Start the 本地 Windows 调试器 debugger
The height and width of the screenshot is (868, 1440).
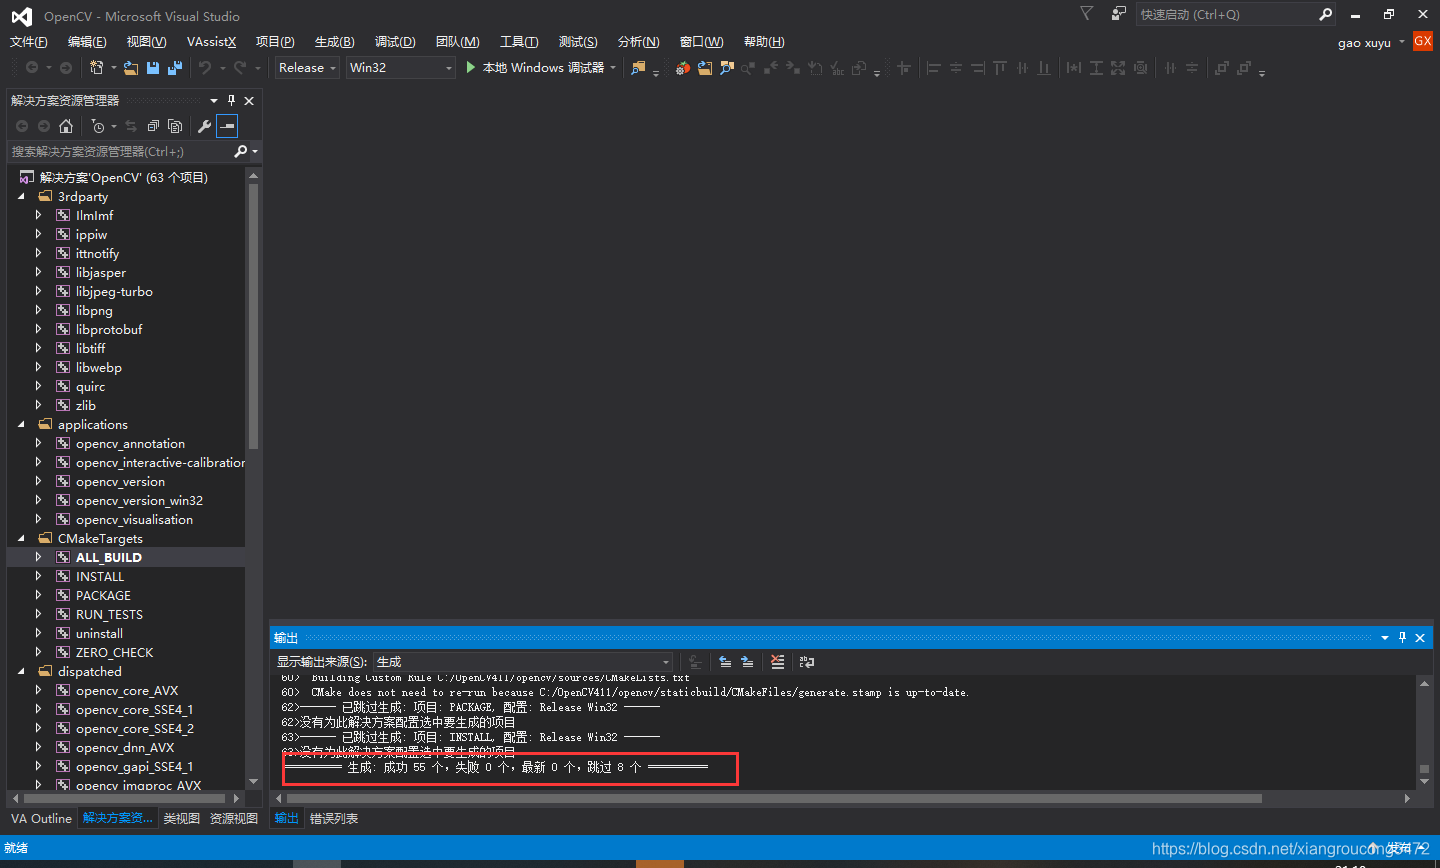(x=541, y=67)
